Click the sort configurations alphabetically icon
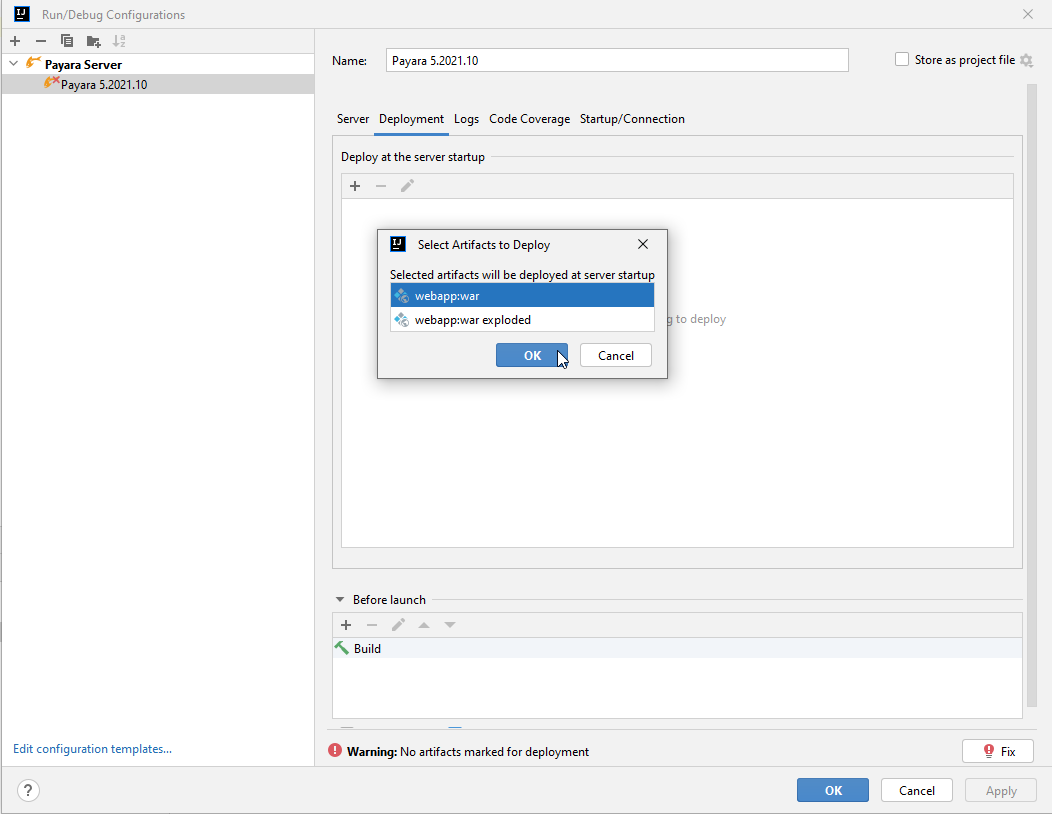 [x=119, y=41]
